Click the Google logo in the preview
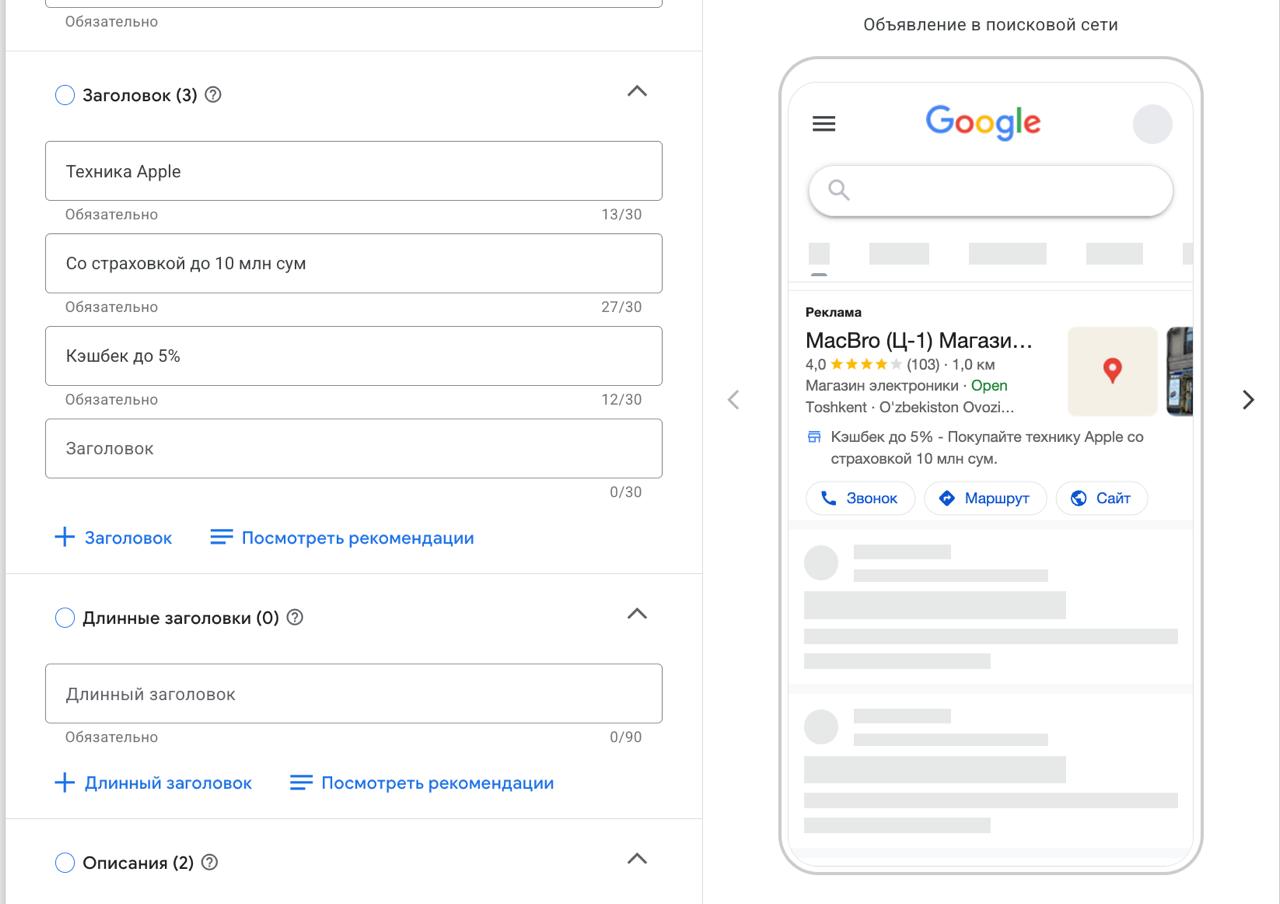This screenshot has height=904, width=1280. pyautogui.click(x=983, y=123)
